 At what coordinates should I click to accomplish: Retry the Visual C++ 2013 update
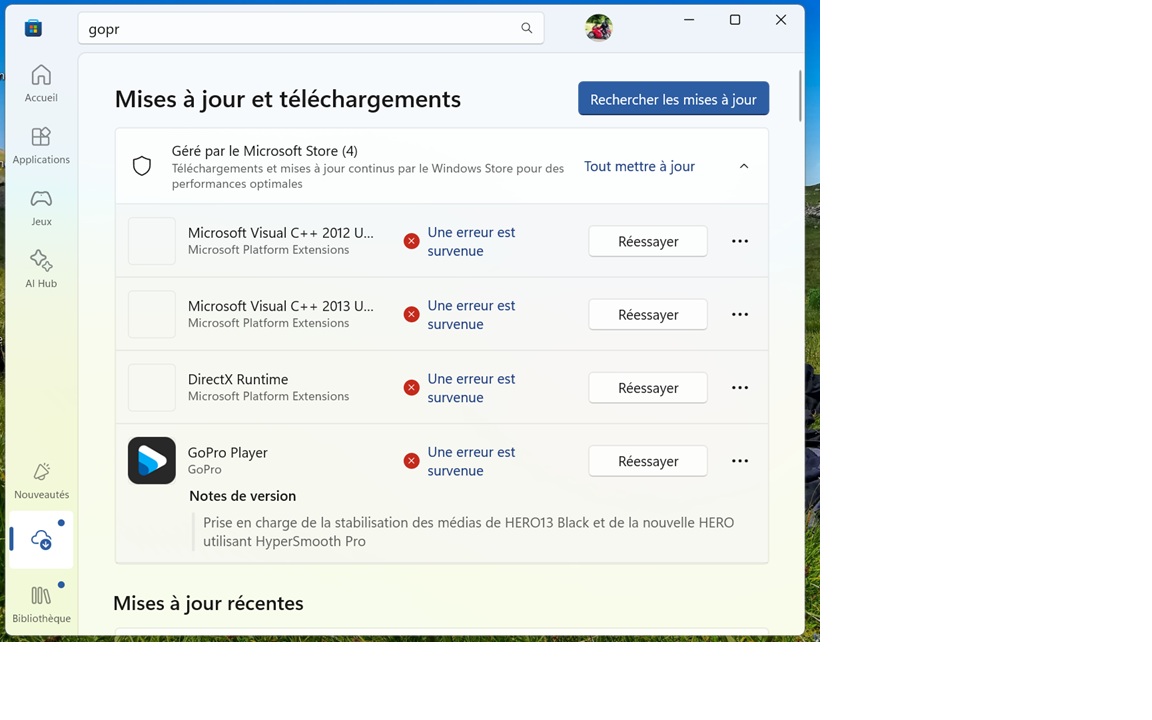[648, 314]
